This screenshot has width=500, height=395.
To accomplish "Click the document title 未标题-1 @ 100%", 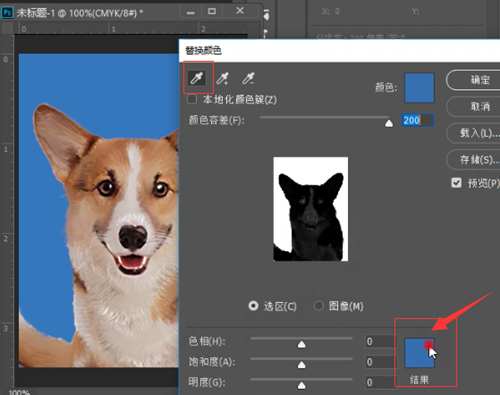I will click(80, 13).
